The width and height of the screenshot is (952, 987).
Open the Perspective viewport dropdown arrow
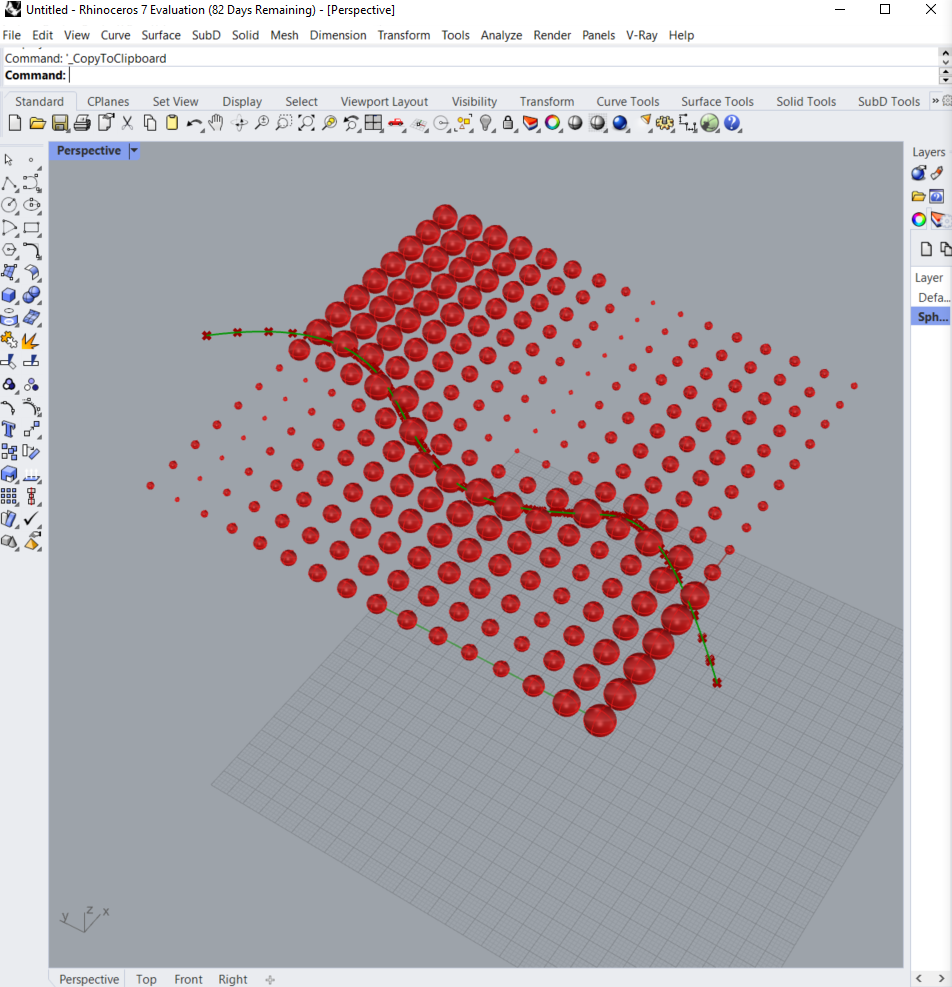(134, 150)
